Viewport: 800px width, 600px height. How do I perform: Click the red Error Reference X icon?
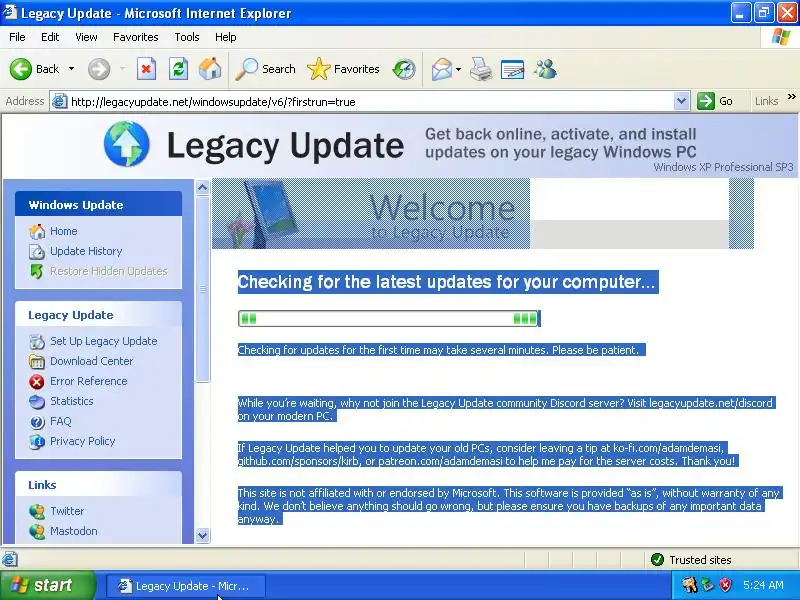pos(37,382)
